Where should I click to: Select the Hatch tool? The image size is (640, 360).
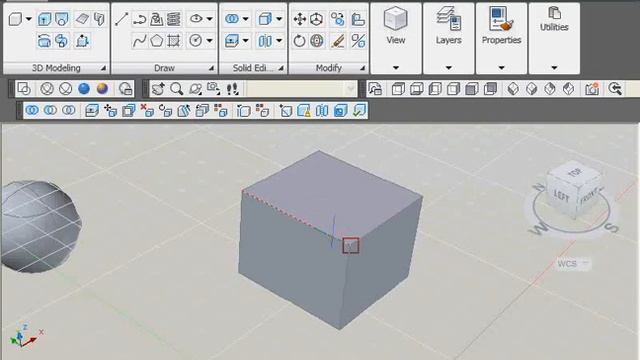(x=174, y=41)
